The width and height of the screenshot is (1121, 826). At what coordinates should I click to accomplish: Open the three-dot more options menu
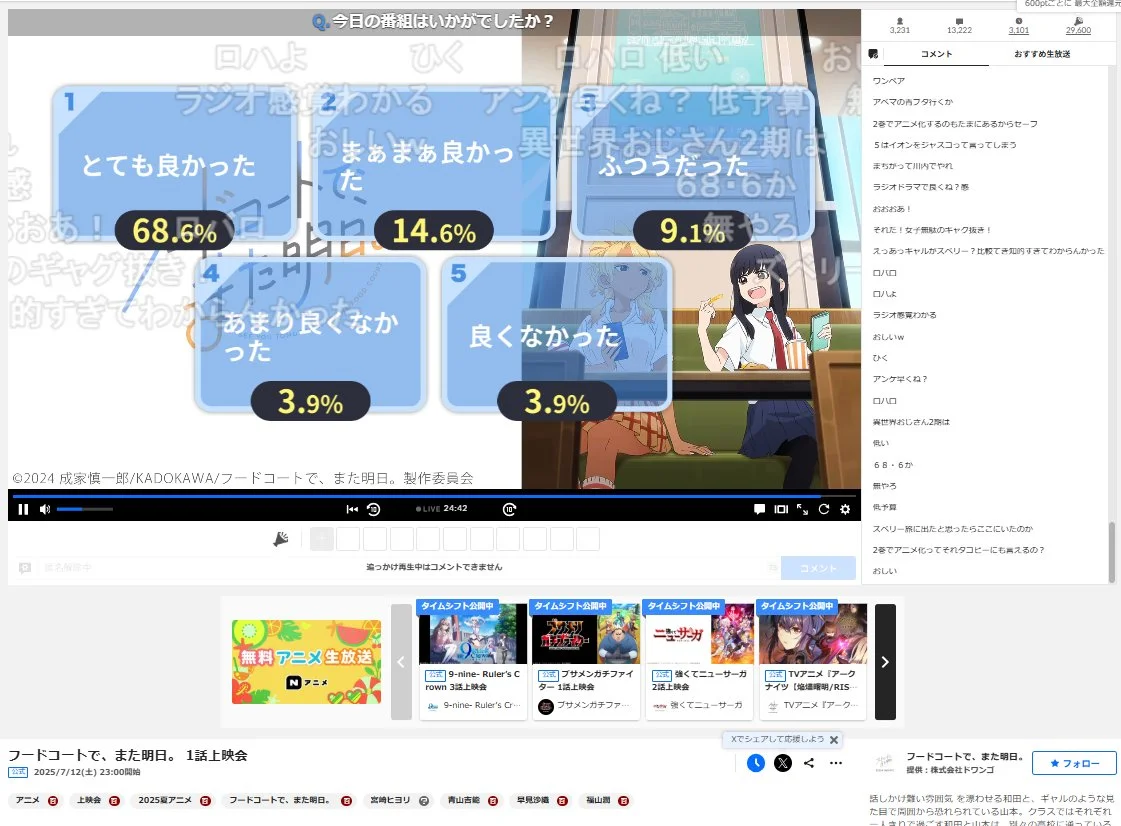click(836, 763)
